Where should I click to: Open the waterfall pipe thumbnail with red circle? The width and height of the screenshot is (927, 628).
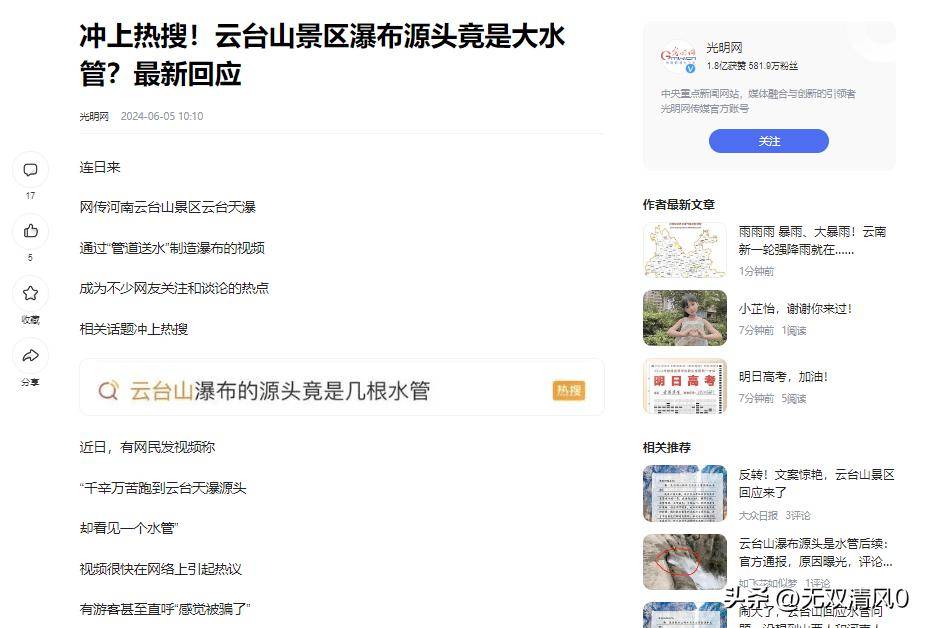(685, 562)
